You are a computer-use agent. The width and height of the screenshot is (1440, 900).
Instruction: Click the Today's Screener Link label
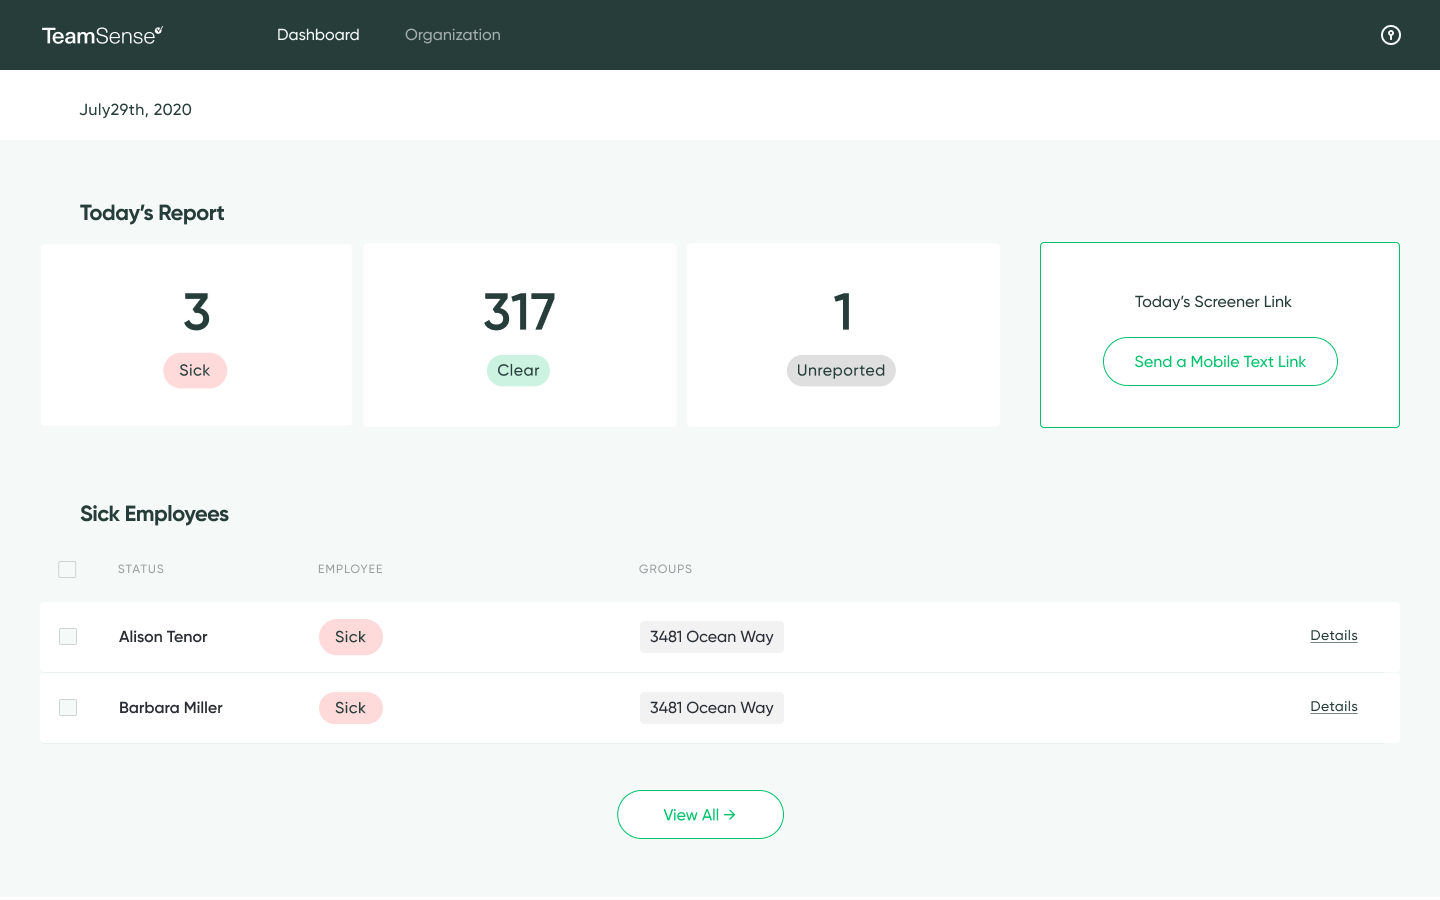tap(1213, 302)
